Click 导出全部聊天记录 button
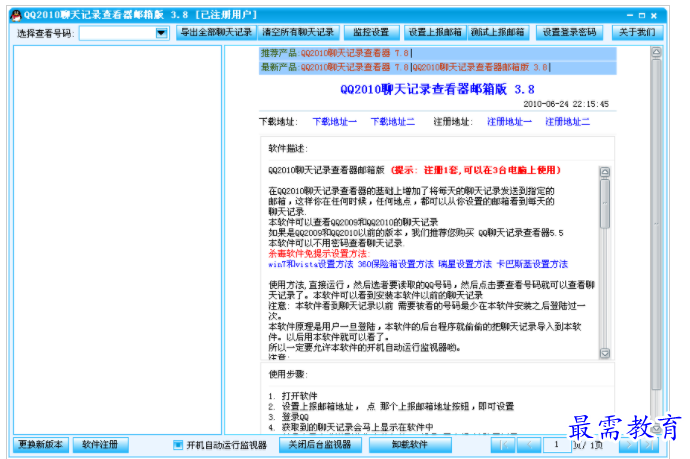Screen dimensions: 690x459 pos(216,32)
